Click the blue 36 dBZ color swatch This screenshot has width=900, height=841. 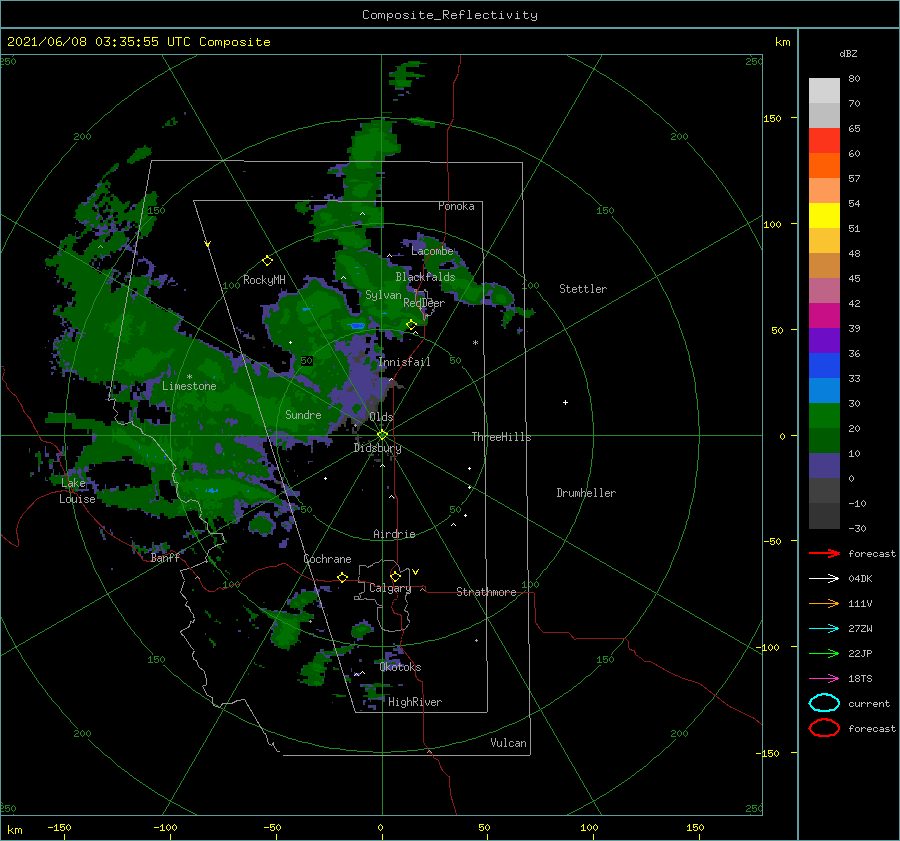tap(824, 365)
